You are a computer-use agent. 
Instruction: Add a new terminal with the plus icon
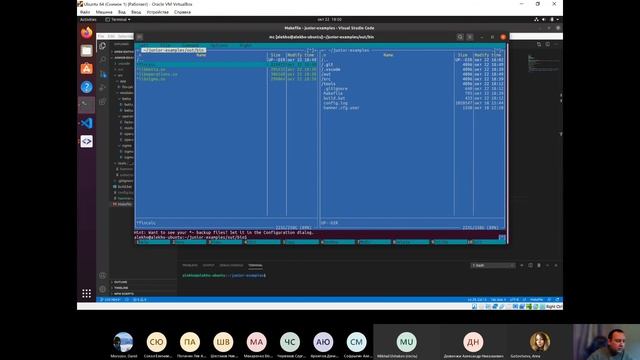coord(522,265)
